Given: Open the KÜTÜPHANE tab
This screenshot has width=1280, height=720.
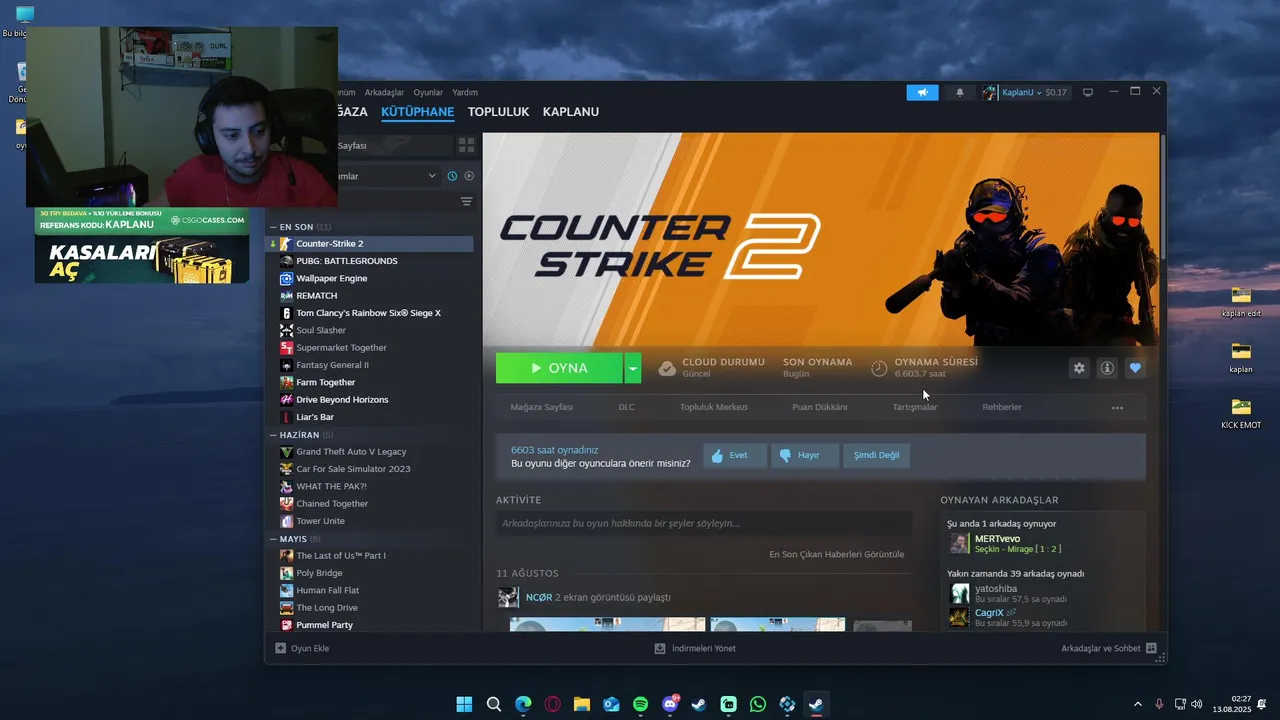Looking at the screenshot, I should pos(417,112).
